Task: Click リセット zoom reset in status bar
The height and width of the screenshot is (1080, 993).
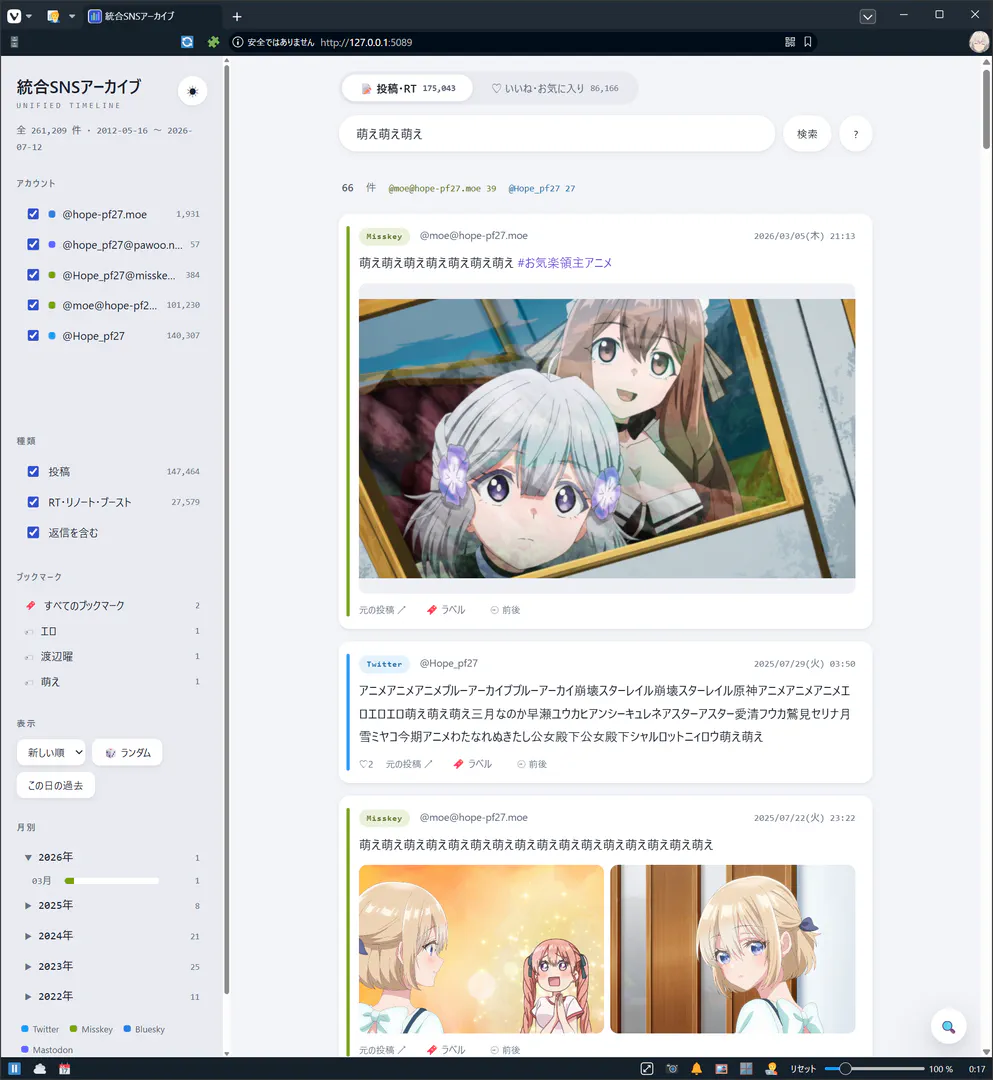Action: 803,1068
